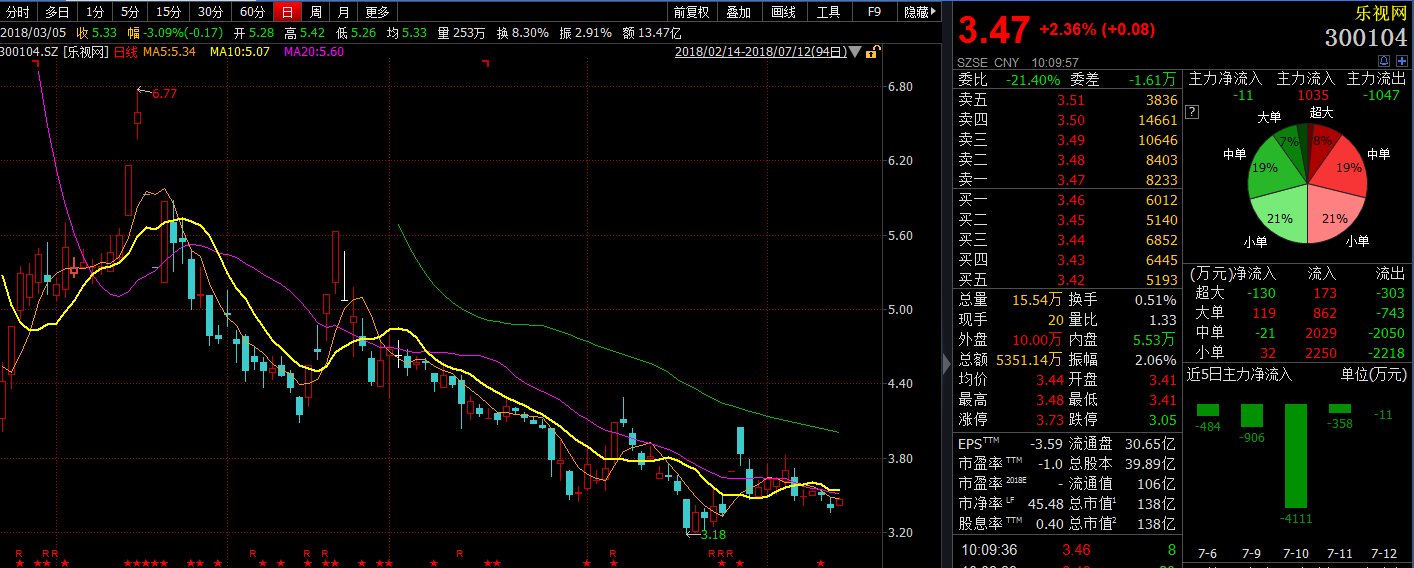Click the 乐视网 stock name at top right

1379,14
